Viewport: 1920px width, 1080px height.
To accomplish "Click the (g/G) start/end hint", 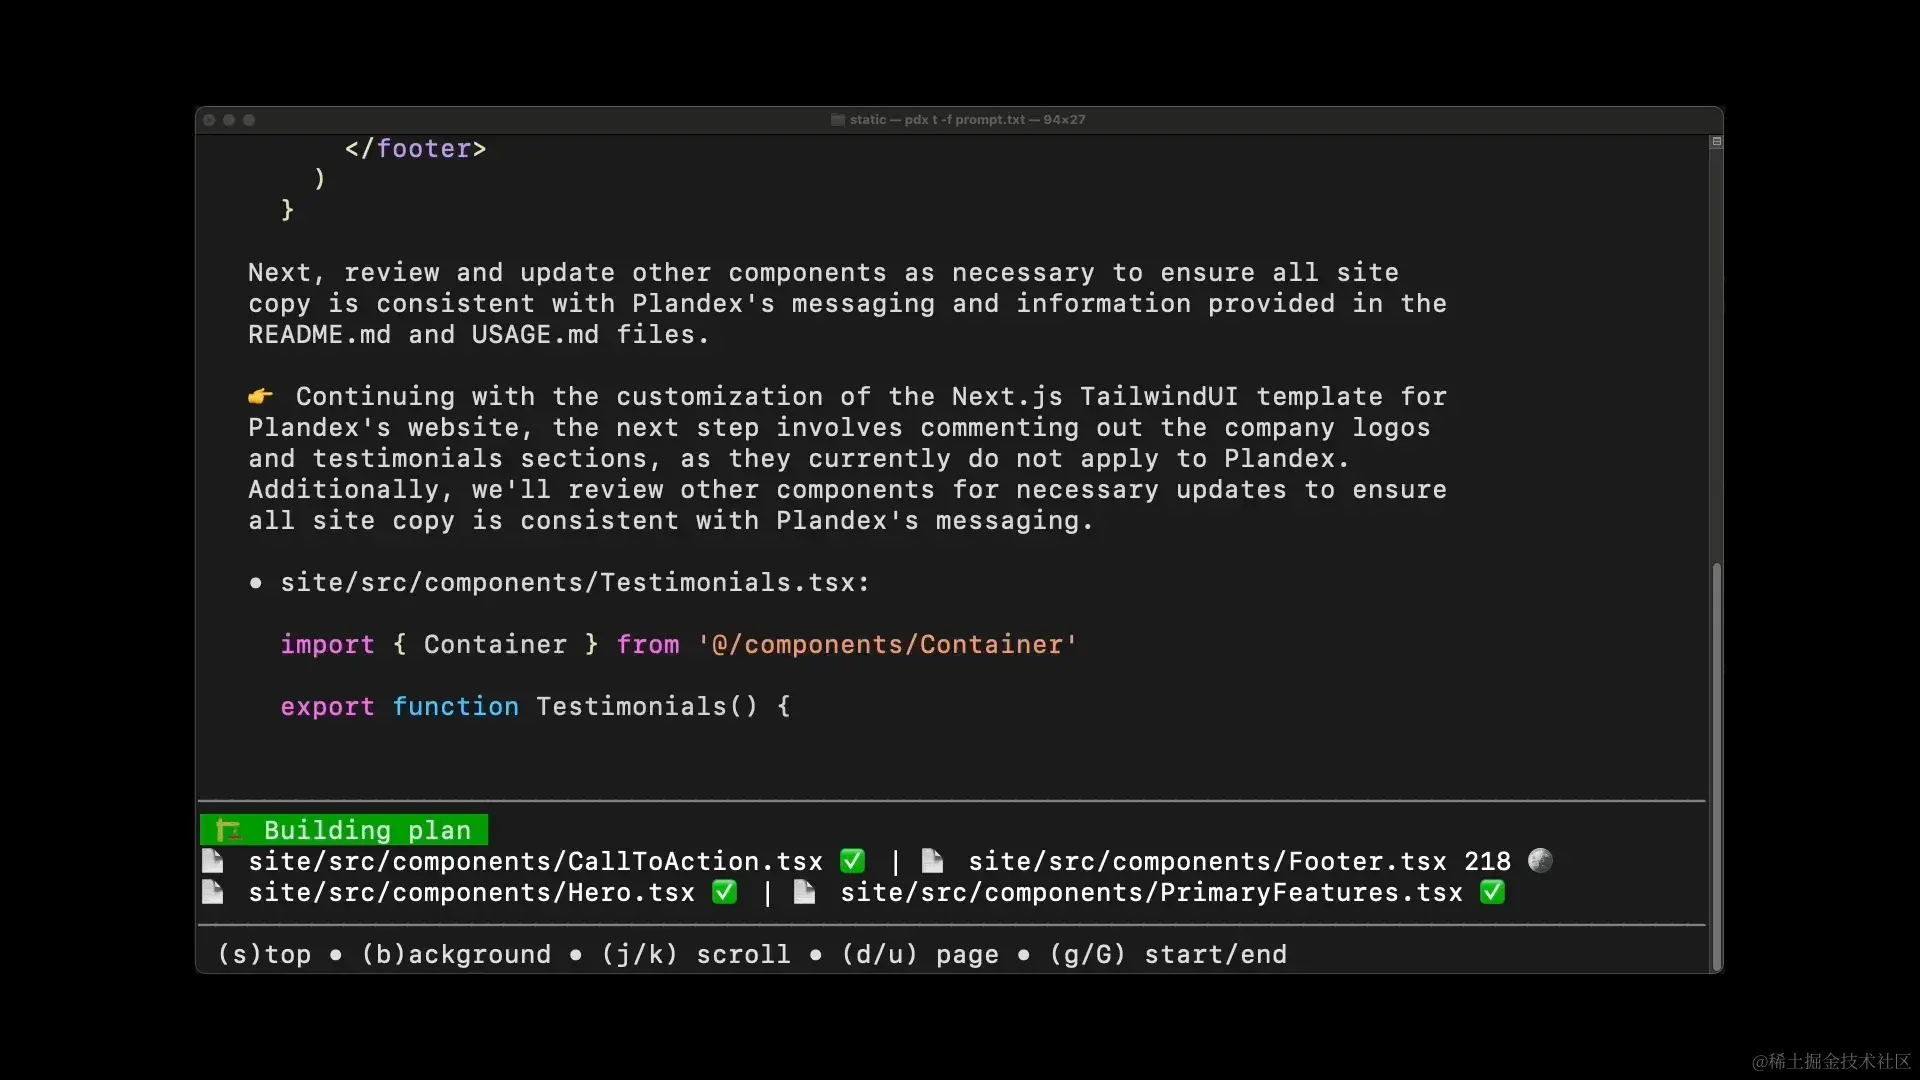I will pyautogui.click(x=1168, y=954).
